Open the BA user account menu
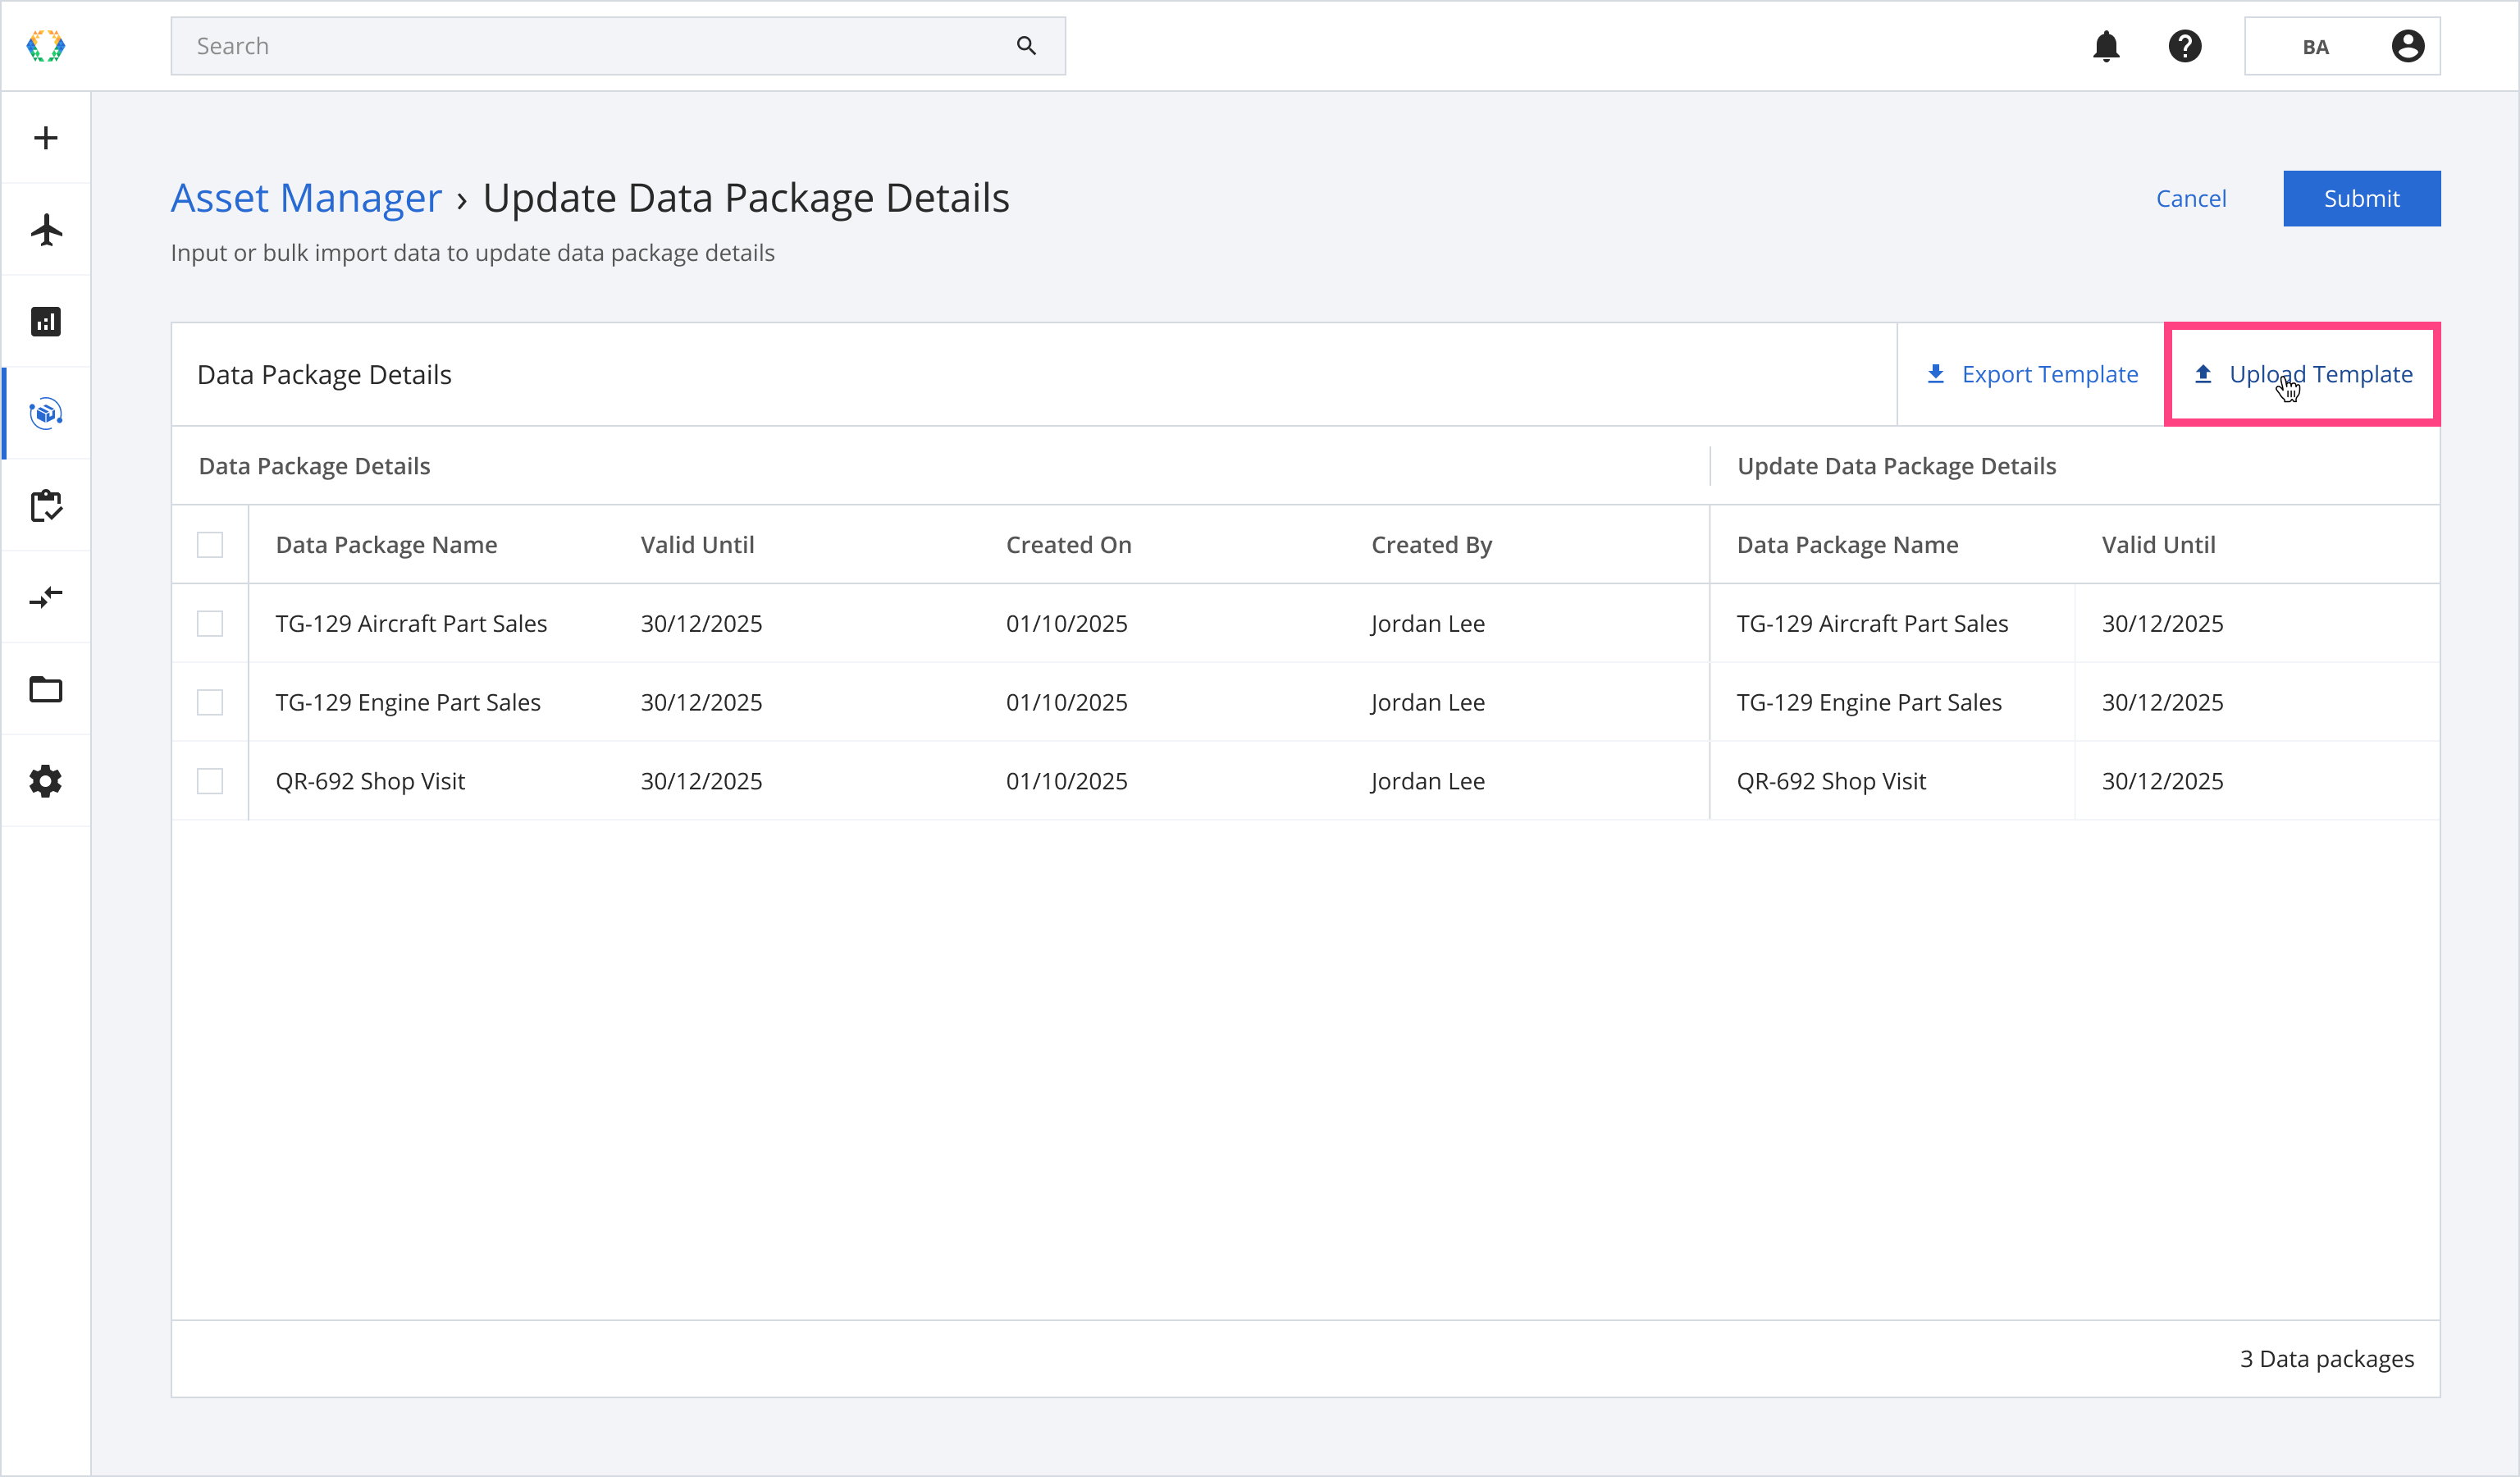2520x1477 pixels. coord(2342,46)
